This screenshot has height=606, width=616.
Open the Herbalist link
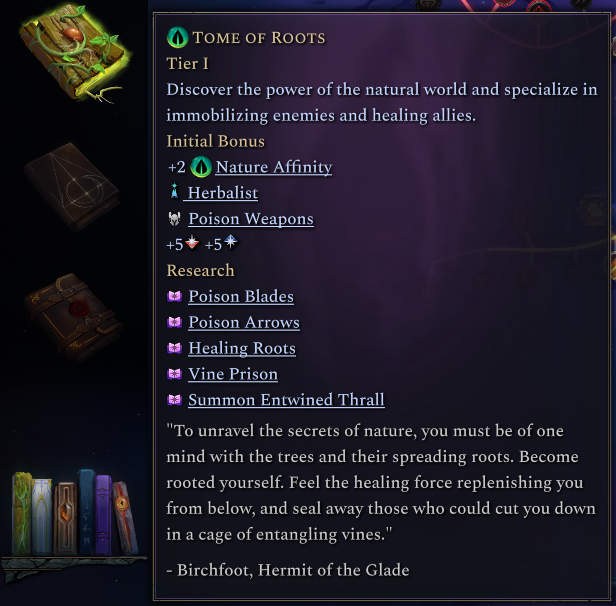222,193
